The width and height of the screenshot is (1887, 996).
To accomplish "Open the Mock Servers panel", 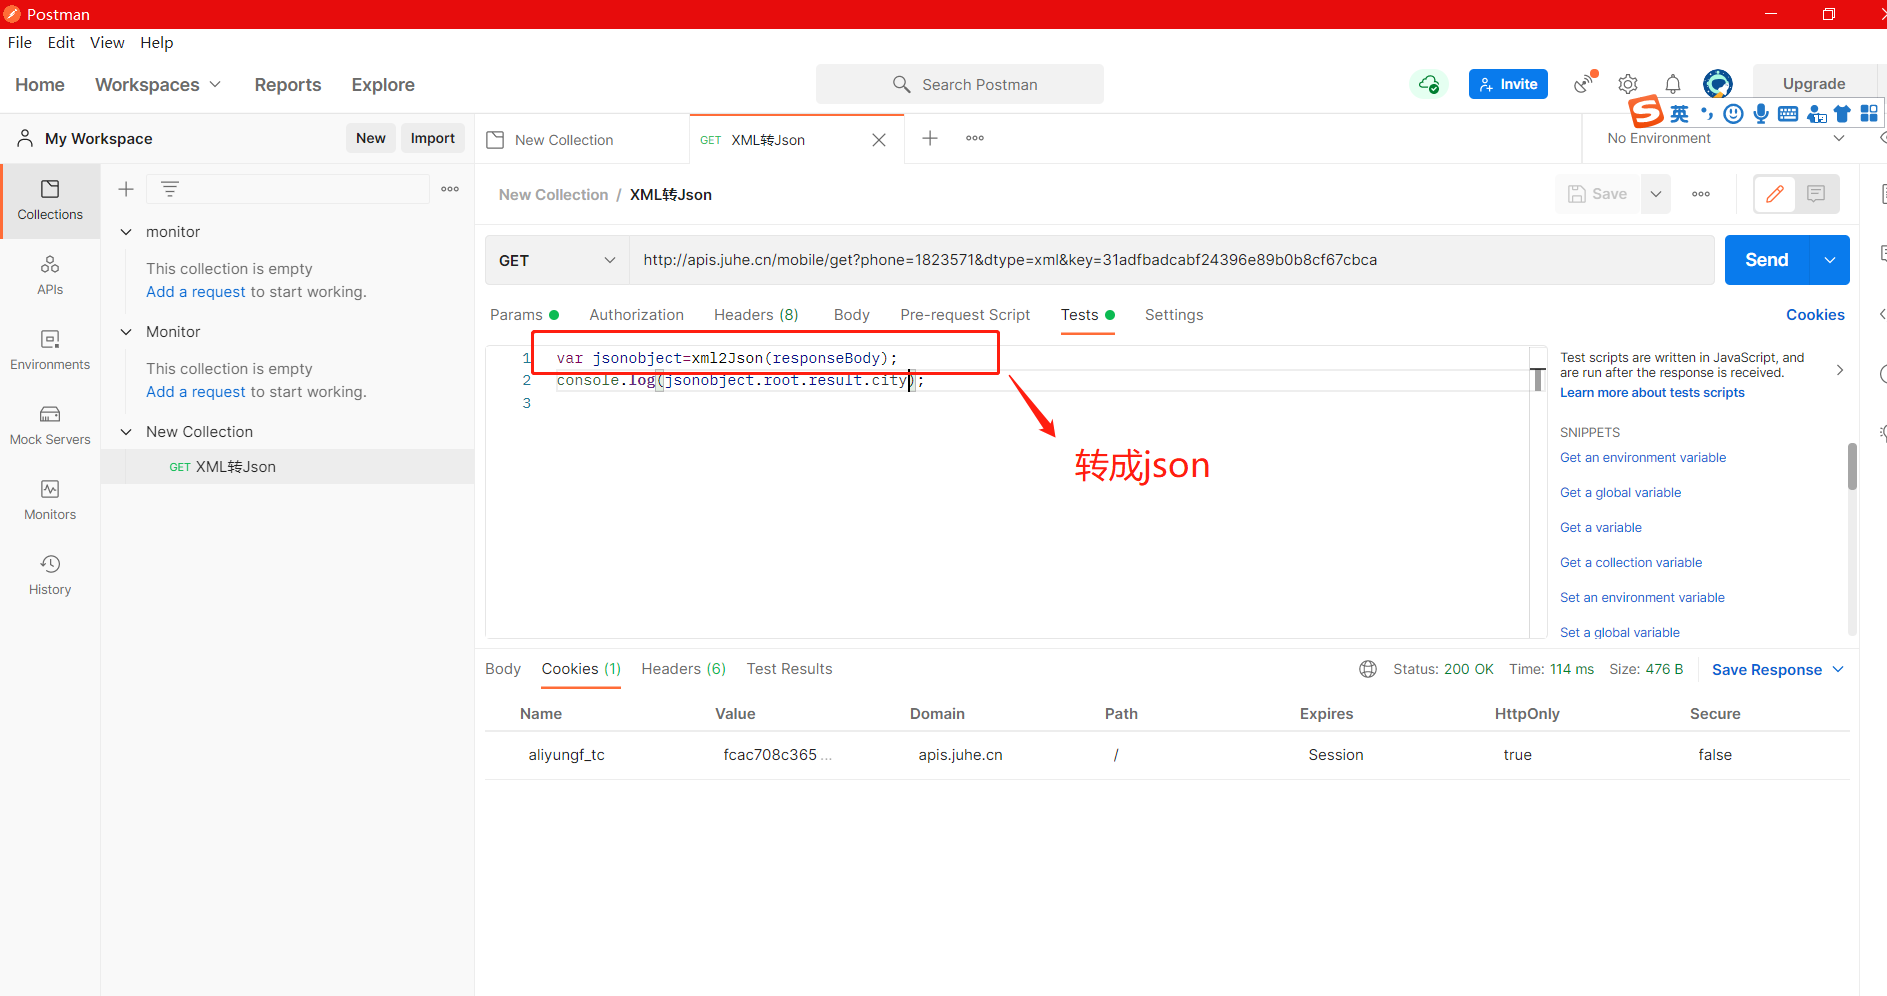I will point(50,426).
